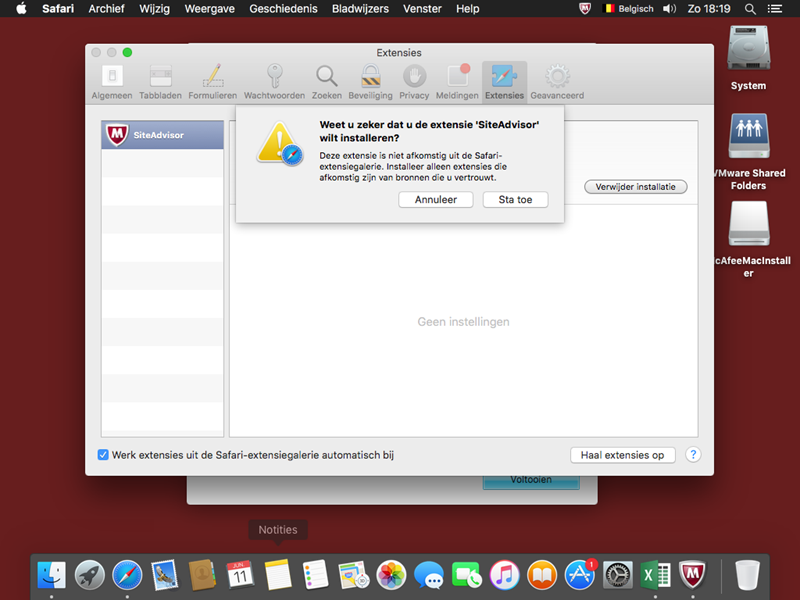
Task: Open the Wijzig menu
Action: click(x=154, y=9)
